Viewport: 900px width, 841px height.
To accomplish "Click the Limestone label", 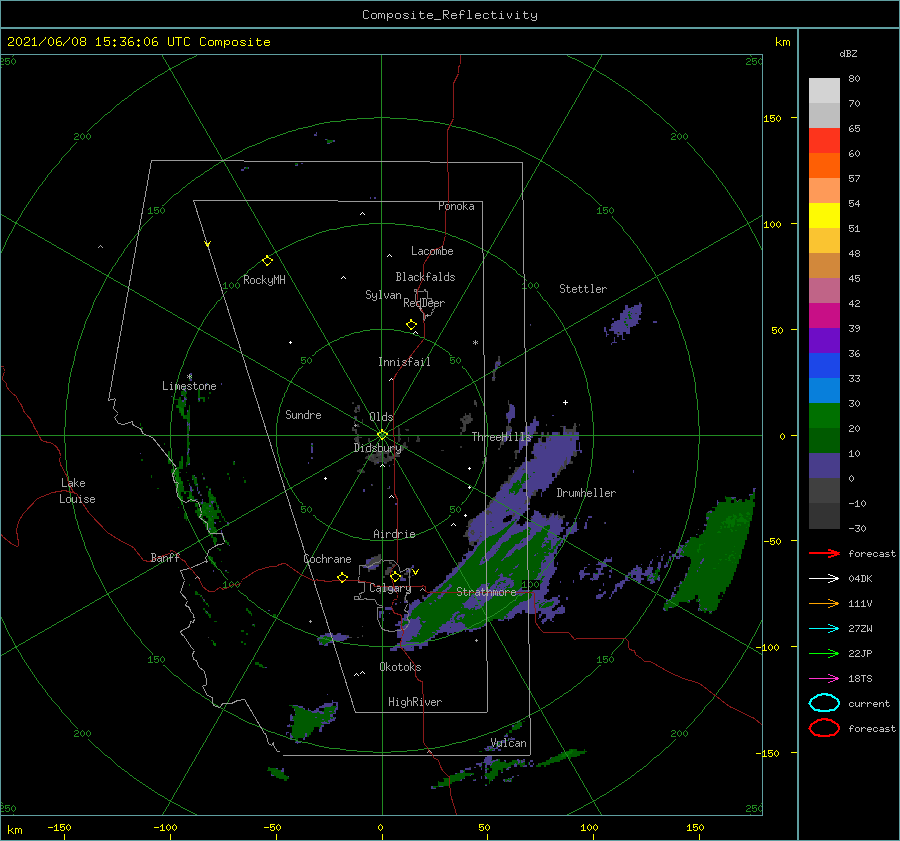I will (x=189, y=386).
